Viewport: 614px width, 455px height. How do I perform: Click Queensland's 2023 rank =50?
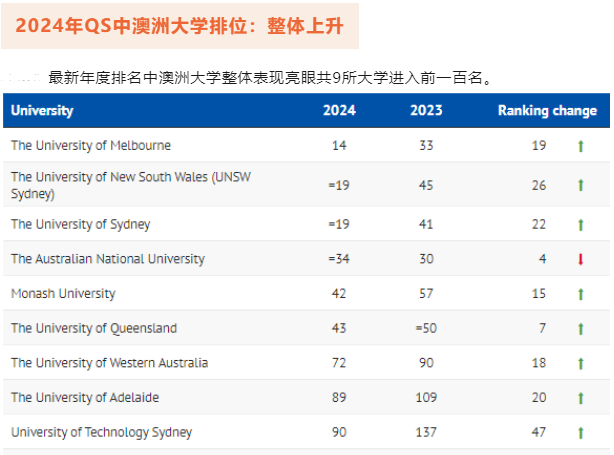(x=426, y=328)
